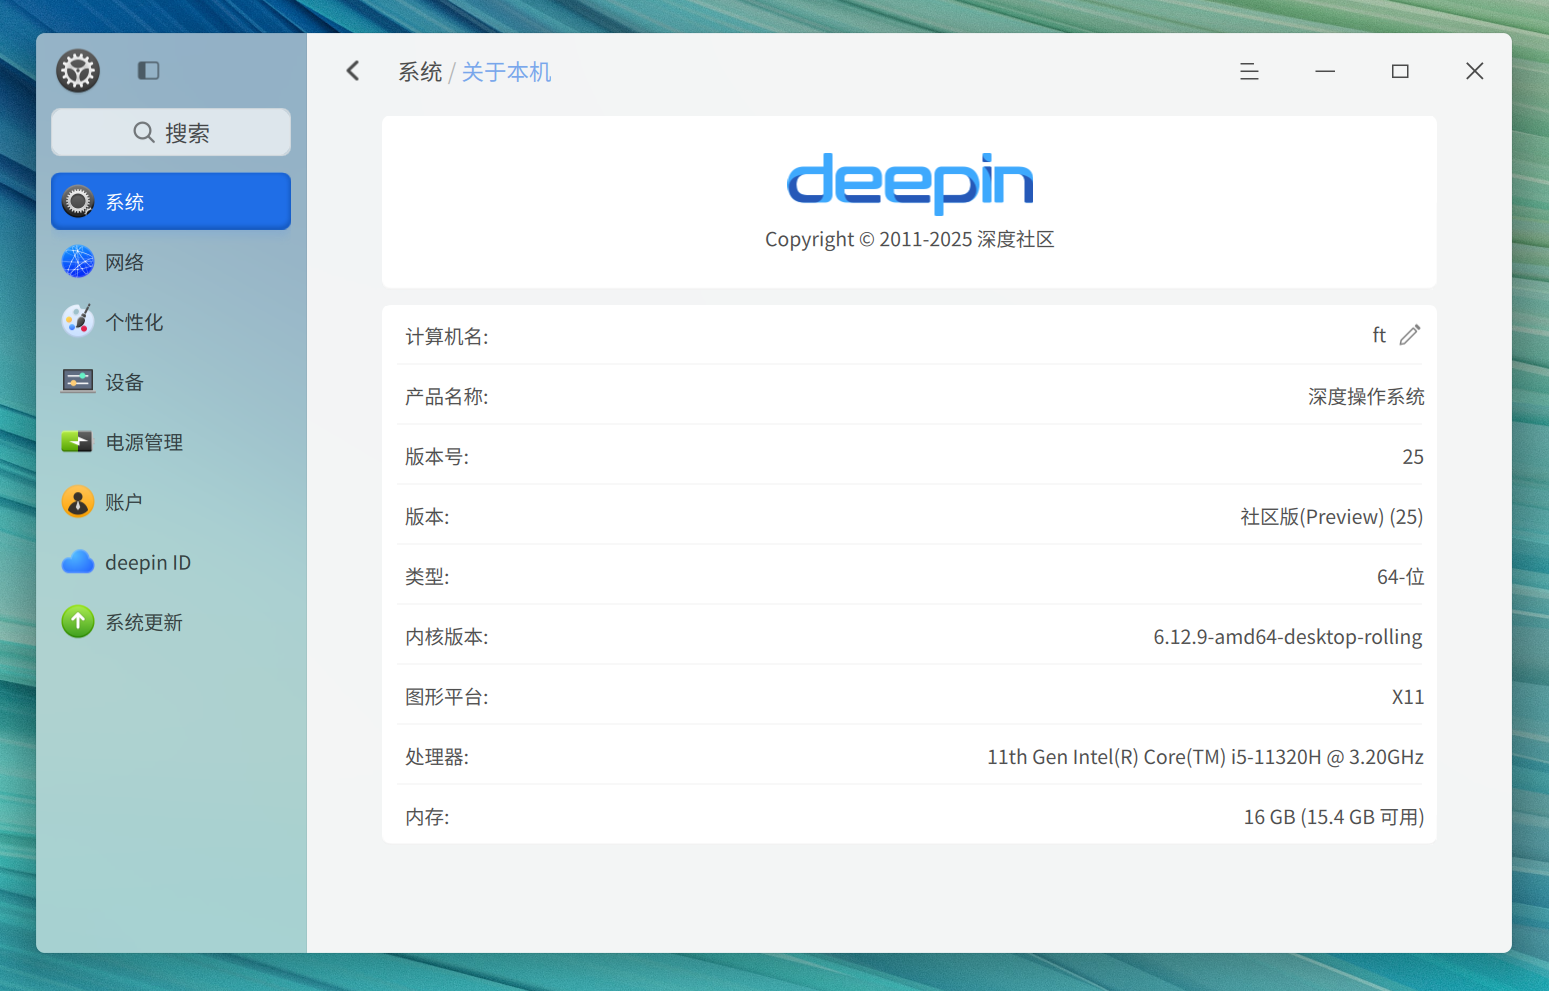This screenshot has width=1549, height=991.
Task: Click the processor value i5-11320H
Action: (1205, 757)
